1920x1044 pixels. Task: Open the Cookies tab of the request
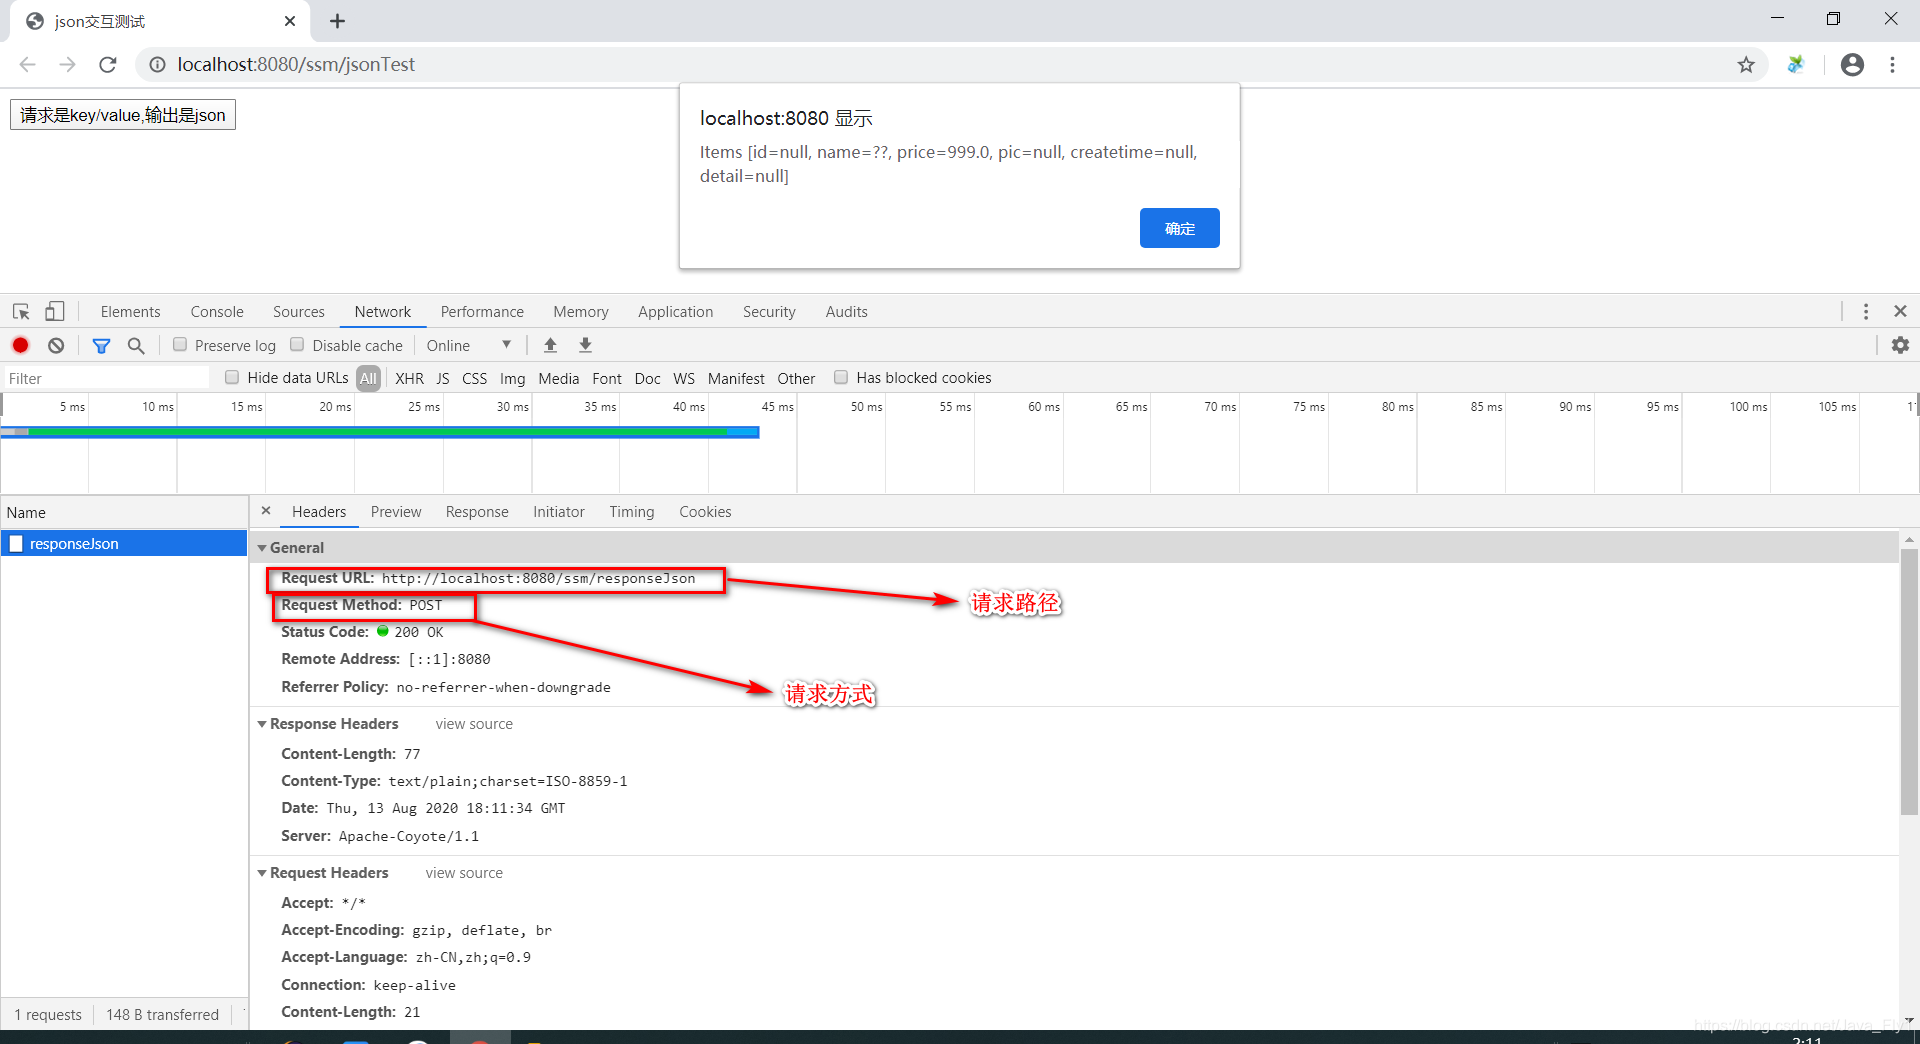pyautogui.click(x=705, y=512)
